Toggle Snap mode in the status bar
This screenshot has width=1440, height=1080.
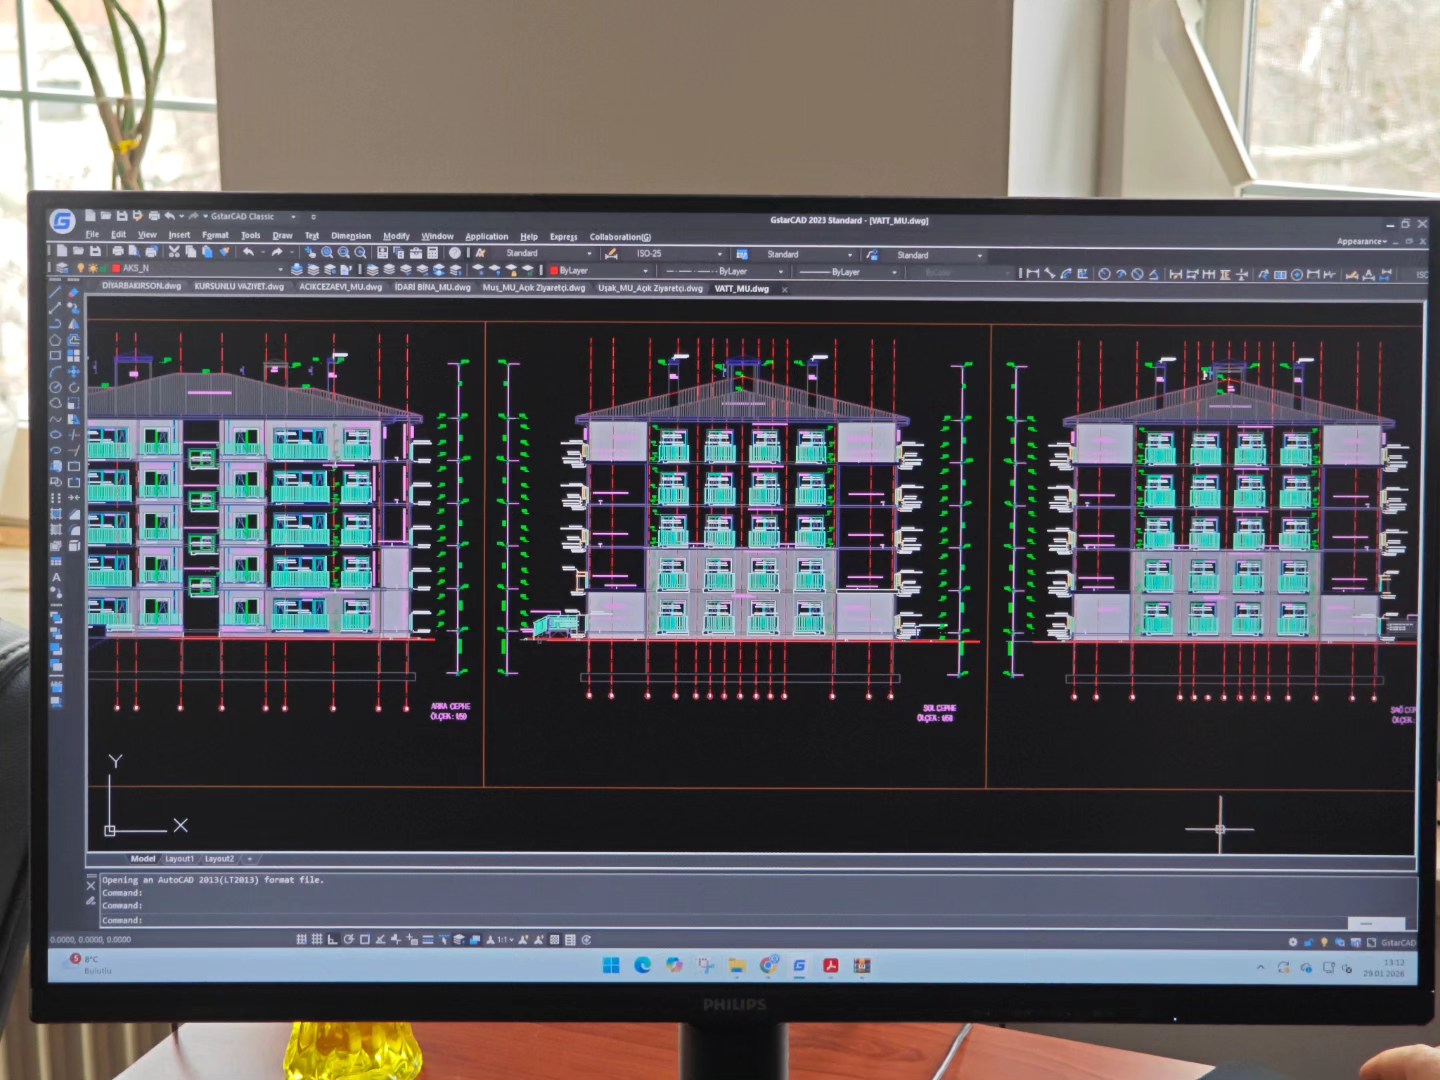coord(302,939)
